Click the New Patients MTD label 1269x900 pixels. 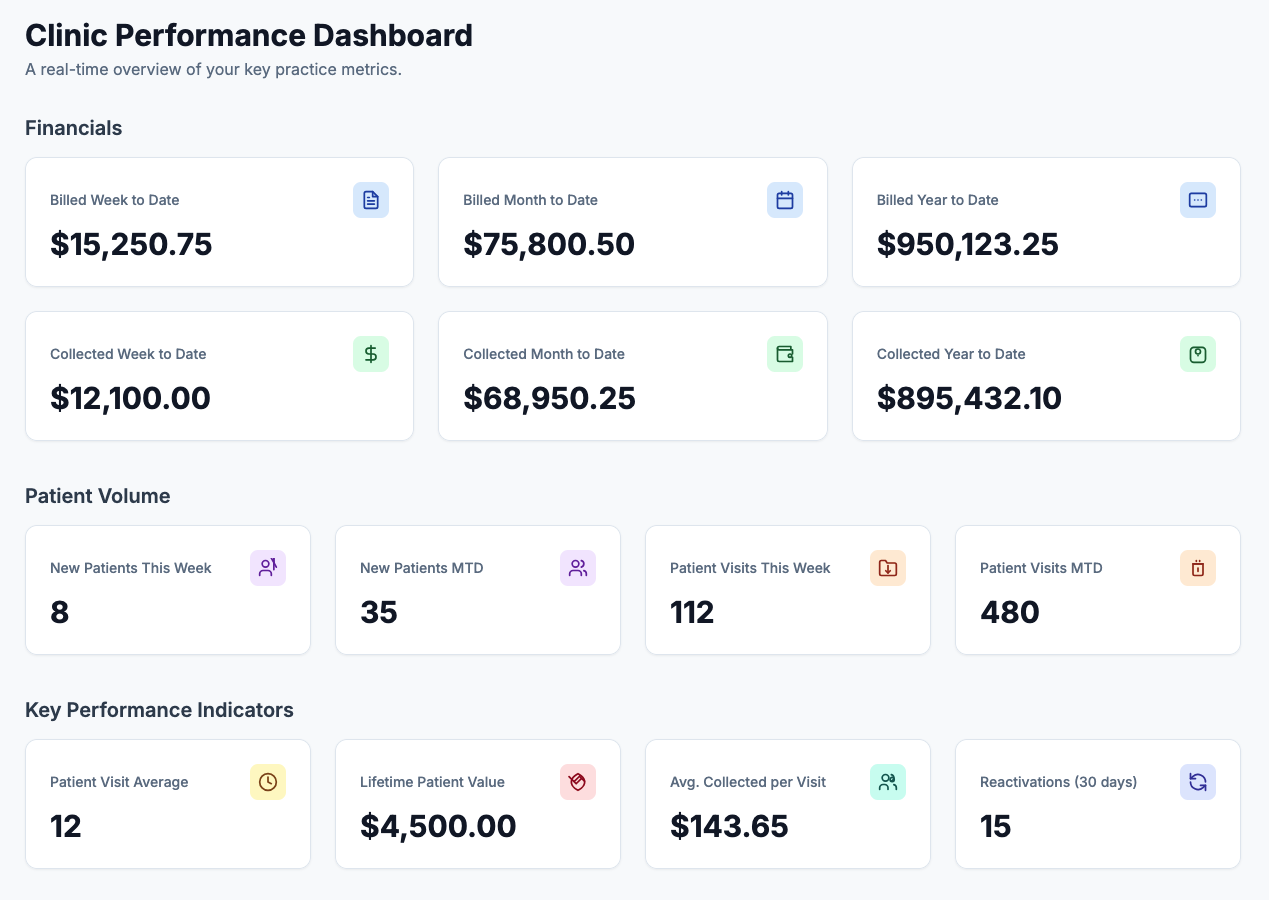click(422, 568)
